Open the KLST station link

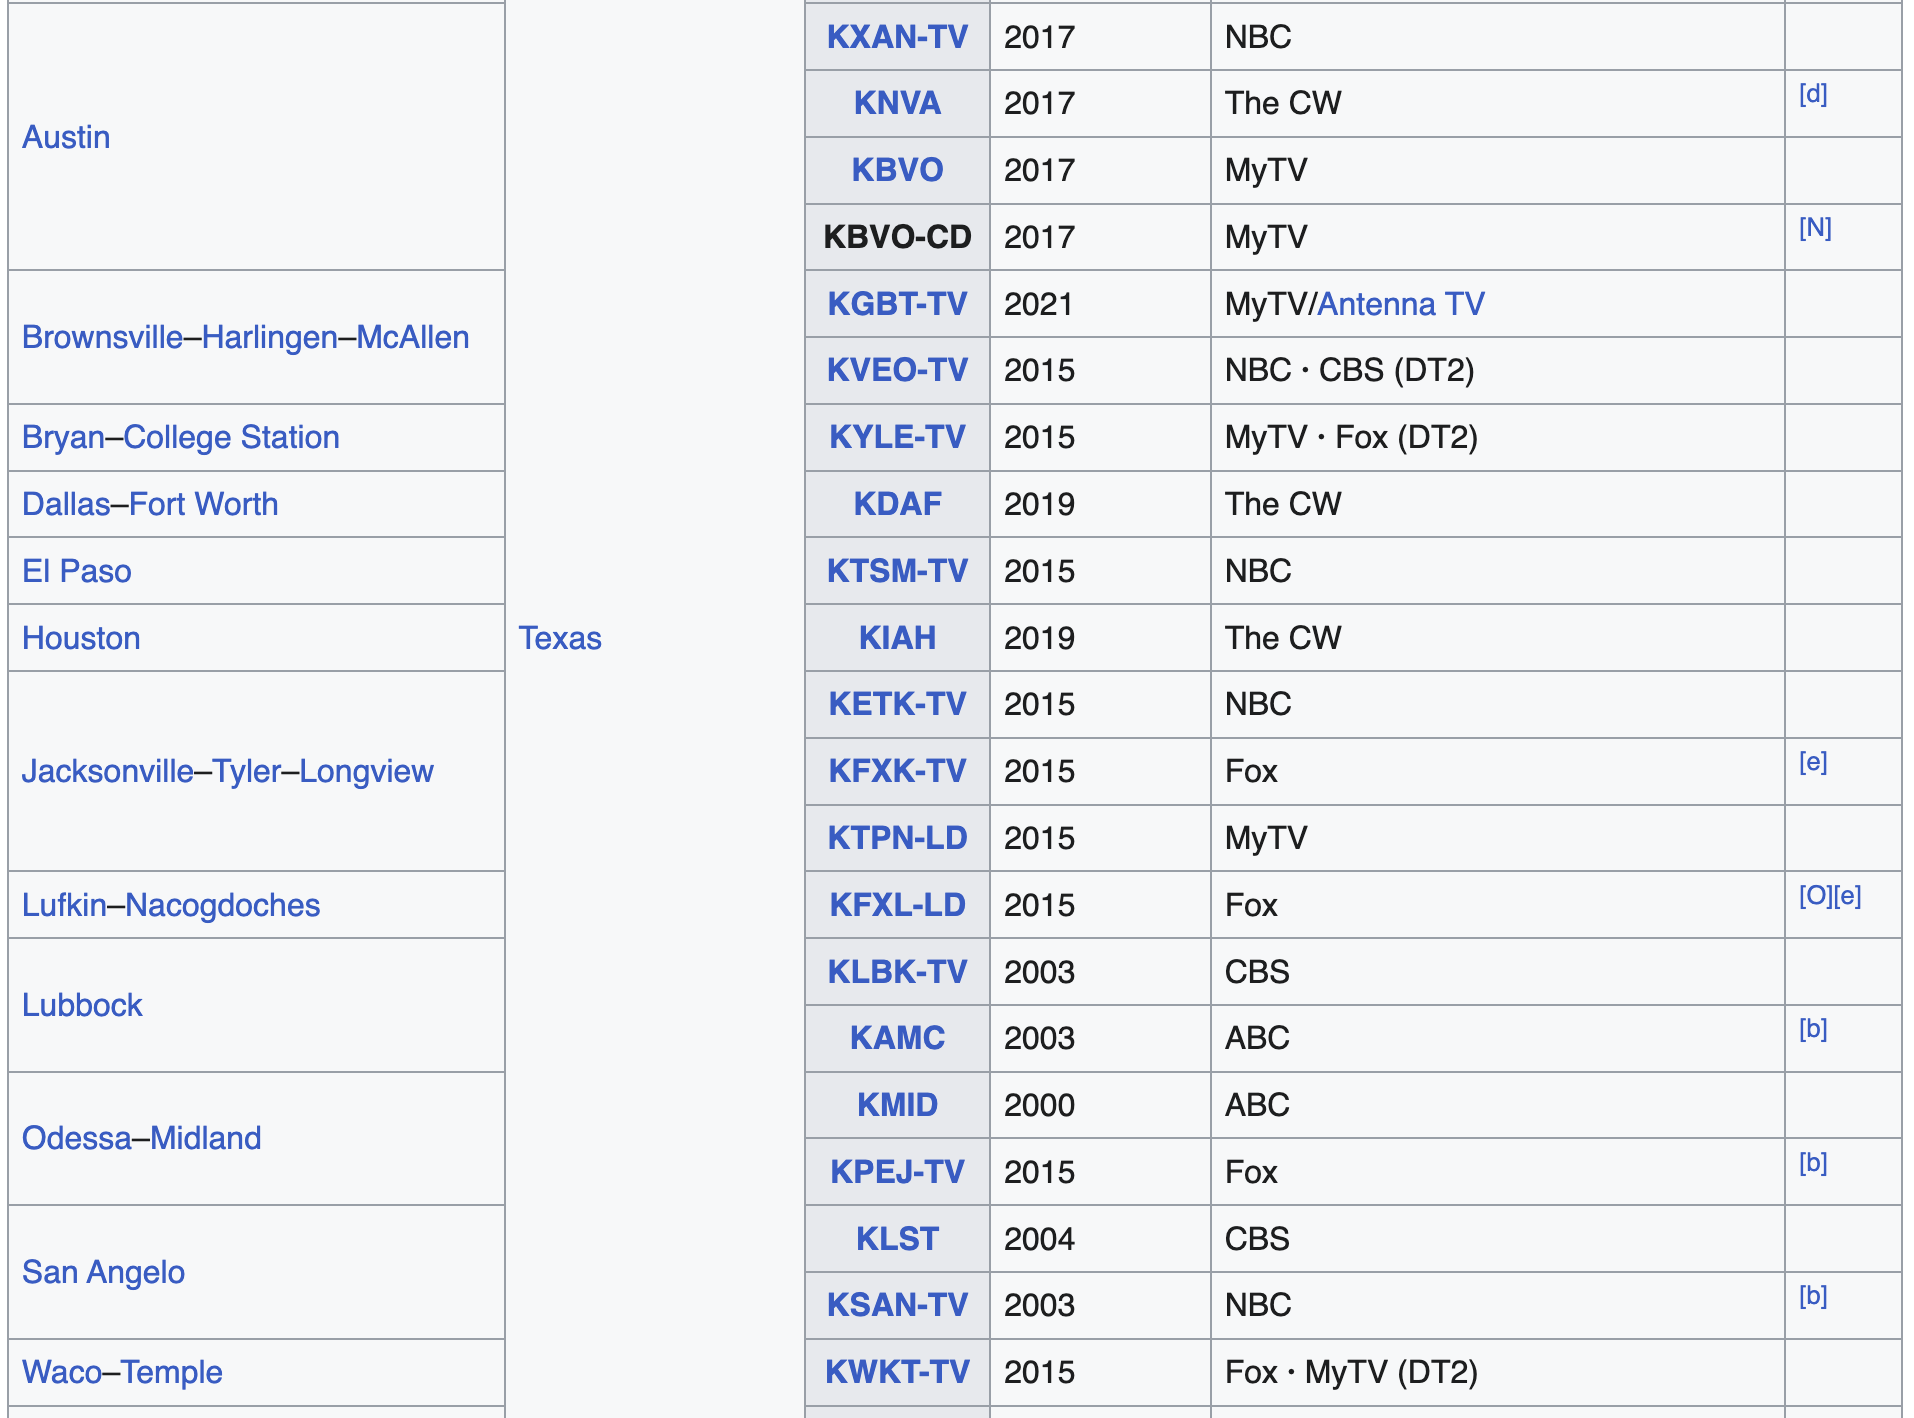pos(897,1239)
